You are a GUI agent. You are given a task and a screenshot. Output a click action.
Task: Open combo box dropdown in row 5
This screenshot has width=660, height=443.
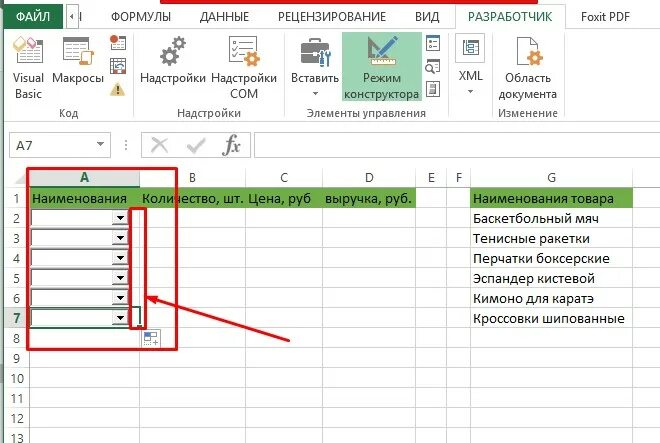120,278
